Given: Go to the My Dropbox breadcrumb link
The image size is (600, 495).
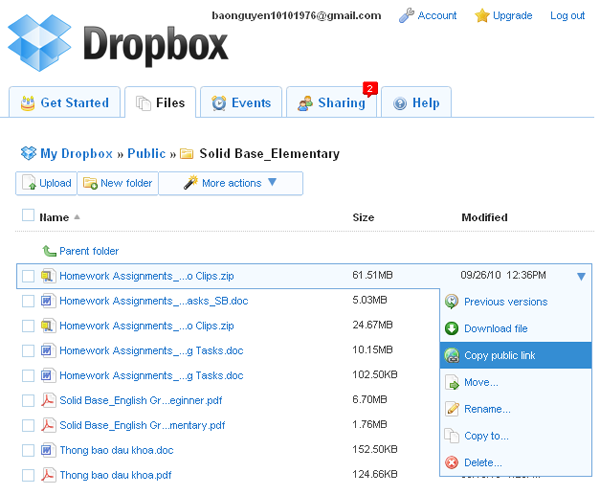Looking at the screenshot, I should click(77, 153).
